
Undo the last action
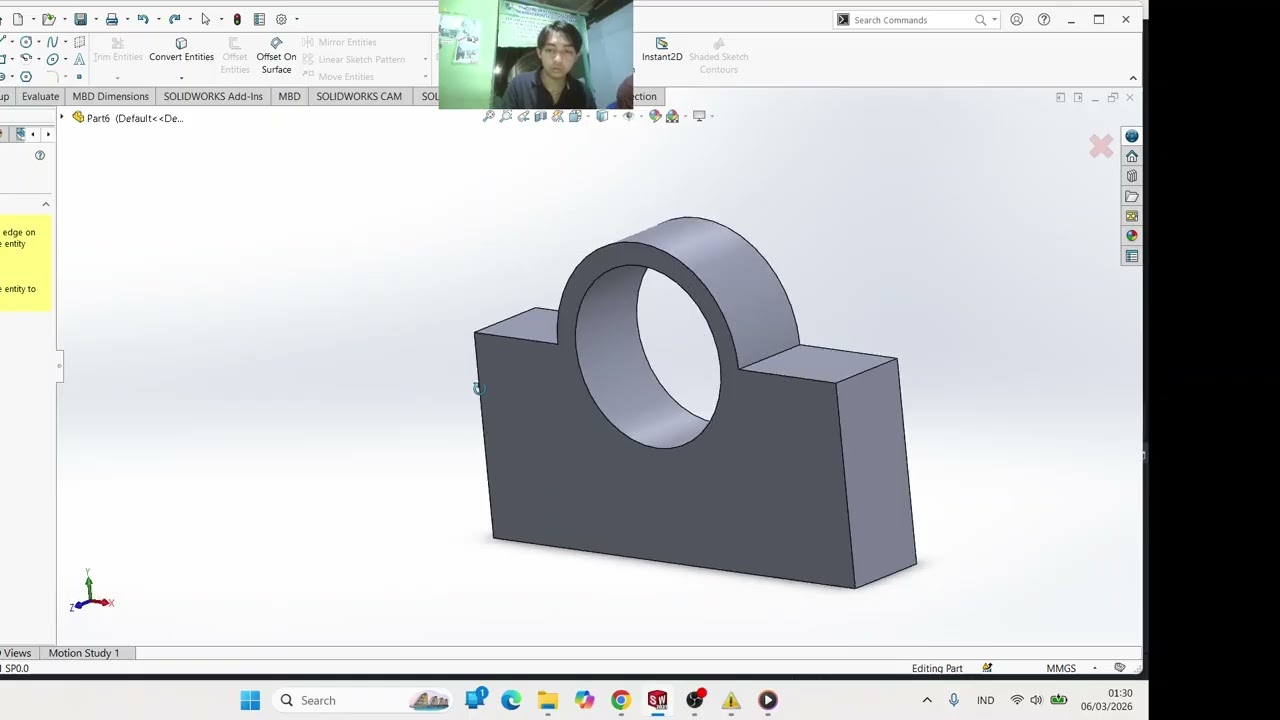[x=143, y=19]
